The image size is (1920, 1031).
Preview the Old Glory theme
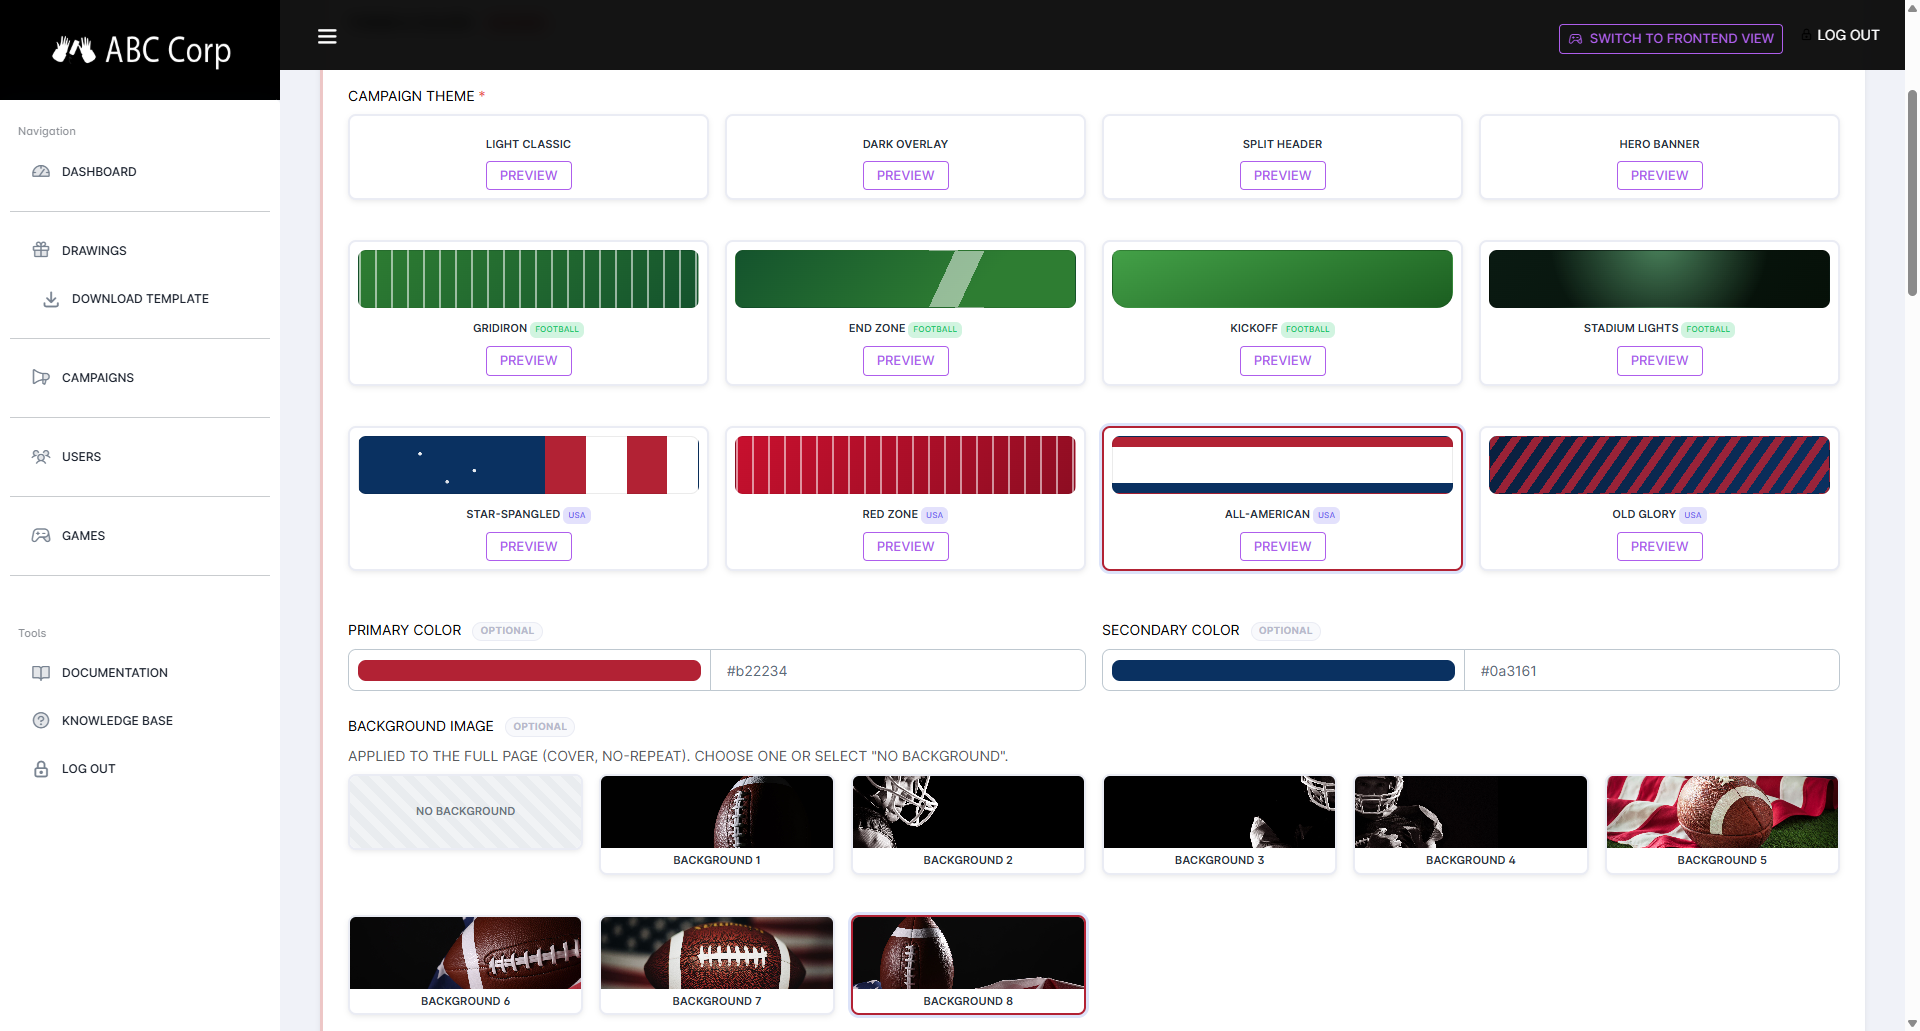[1659, 547]
